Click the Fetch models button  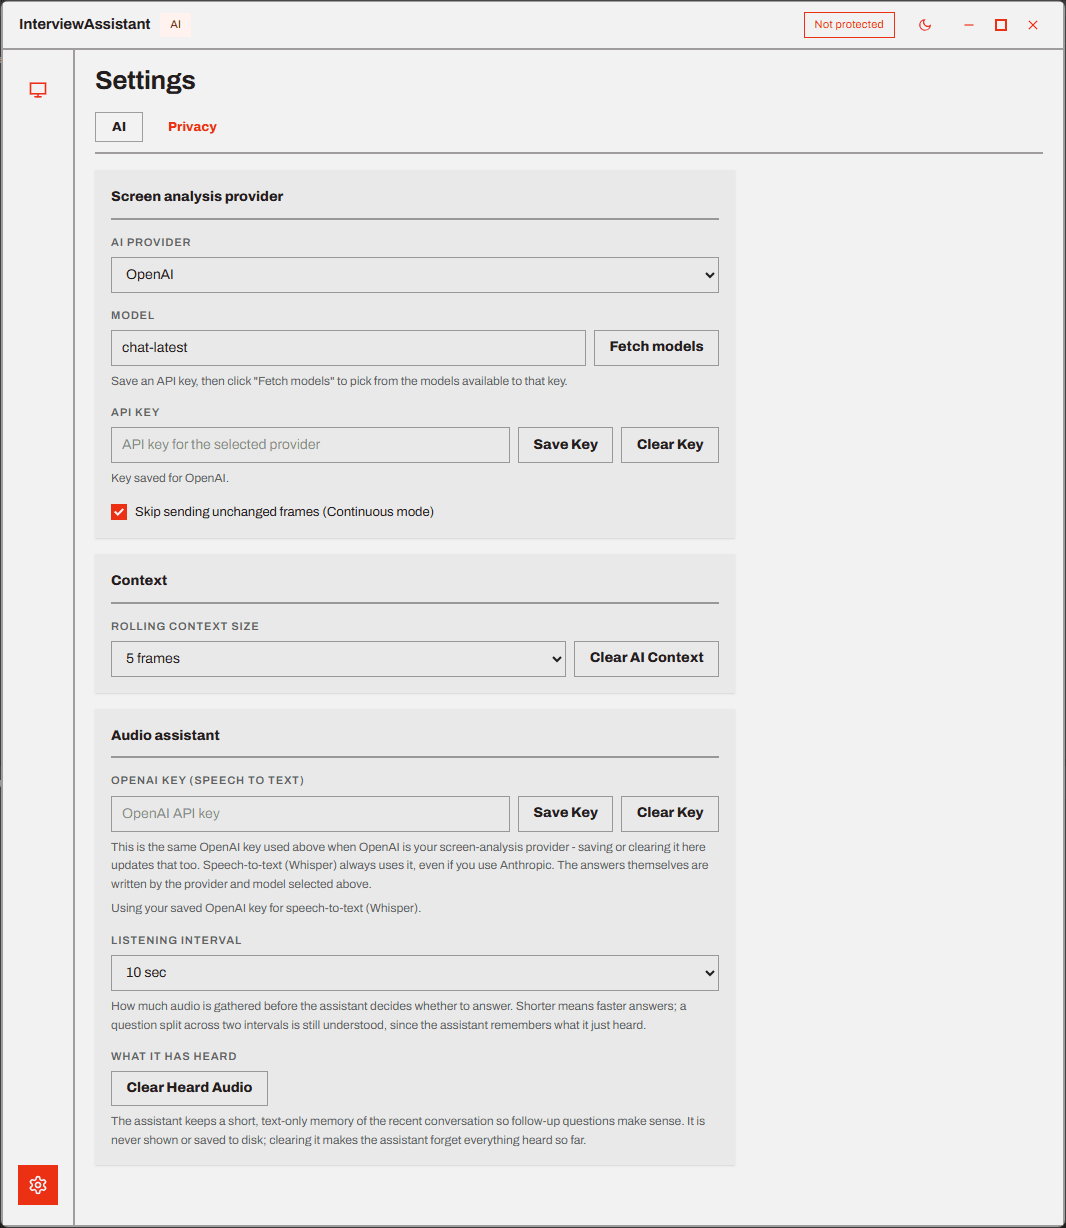656,348
